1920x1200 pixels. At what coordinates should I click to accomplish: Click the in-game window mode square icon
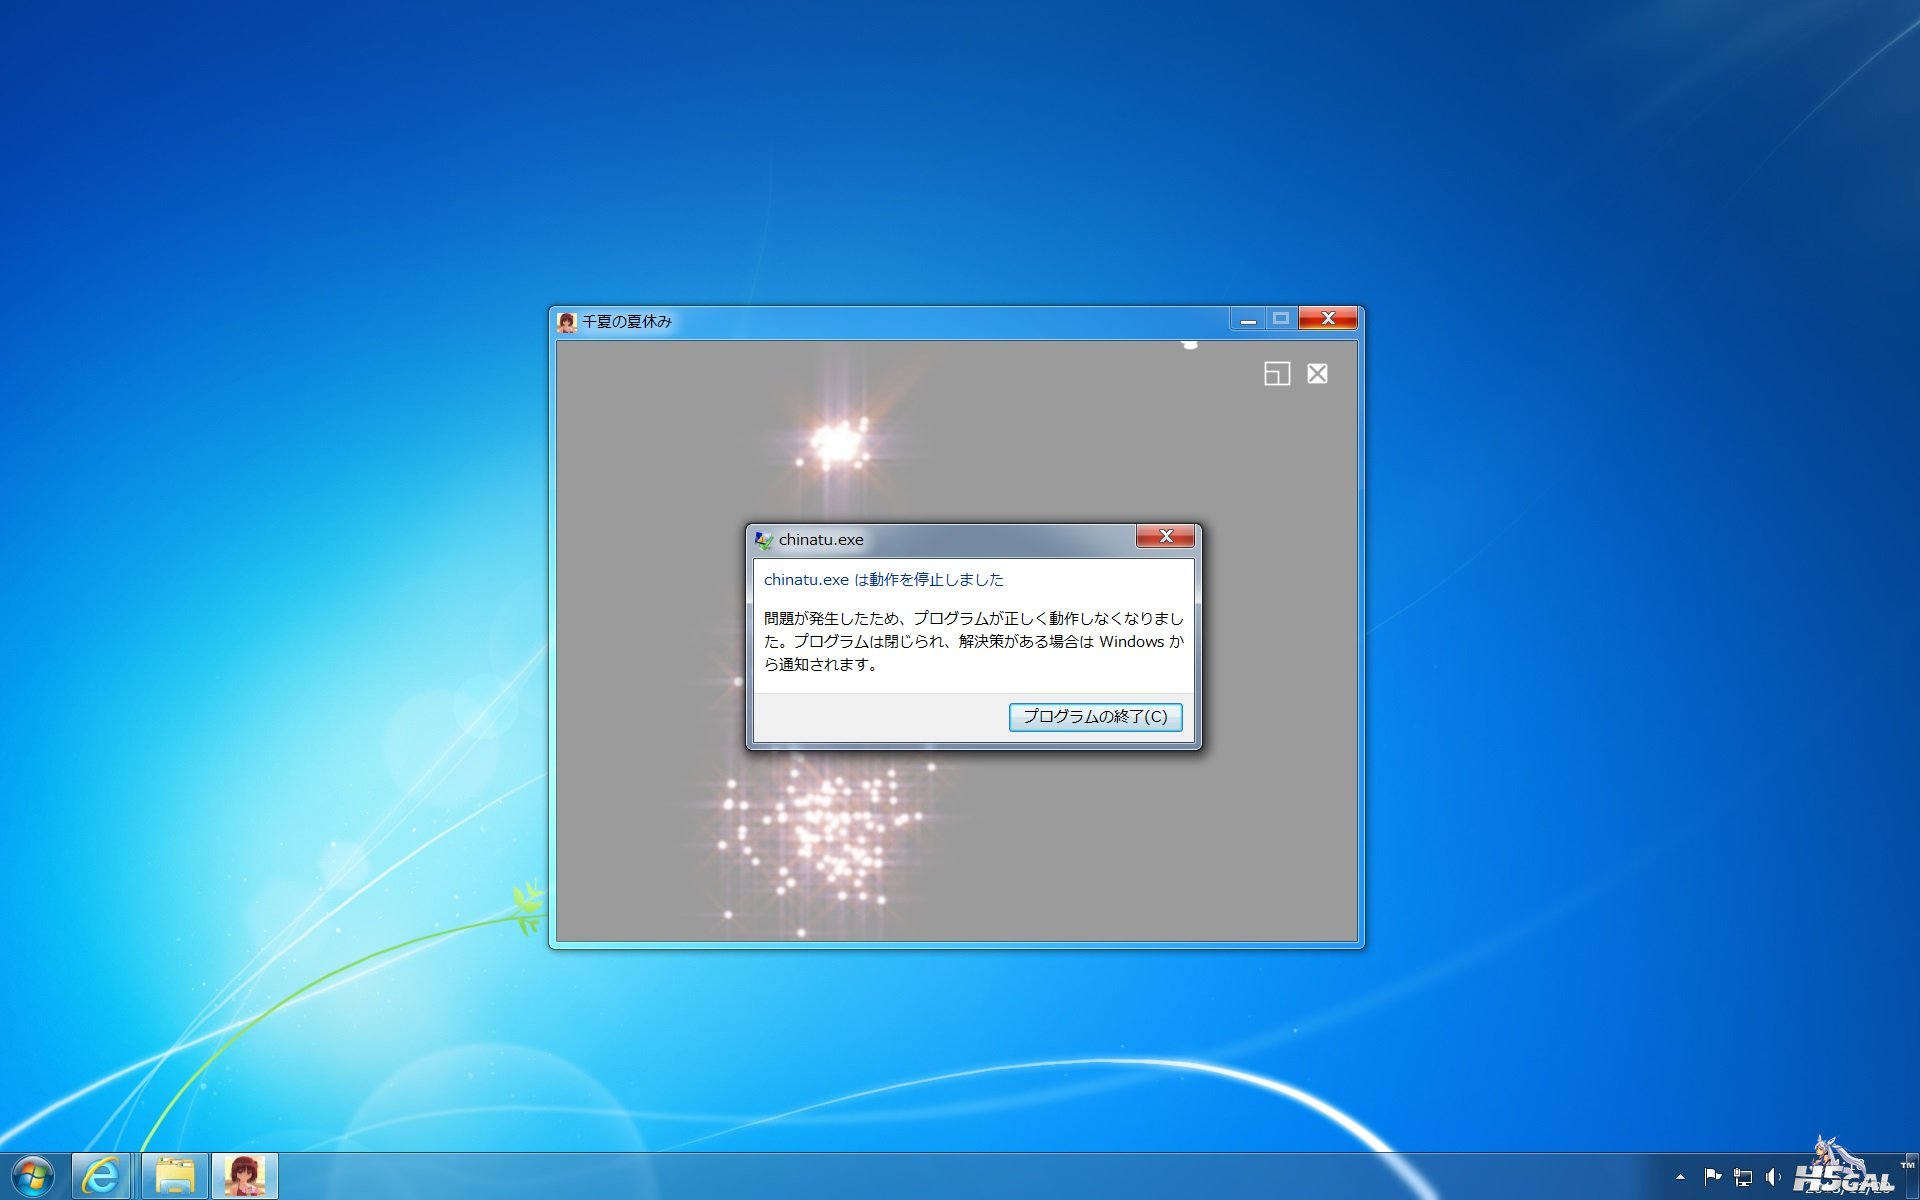[1277, 374]
